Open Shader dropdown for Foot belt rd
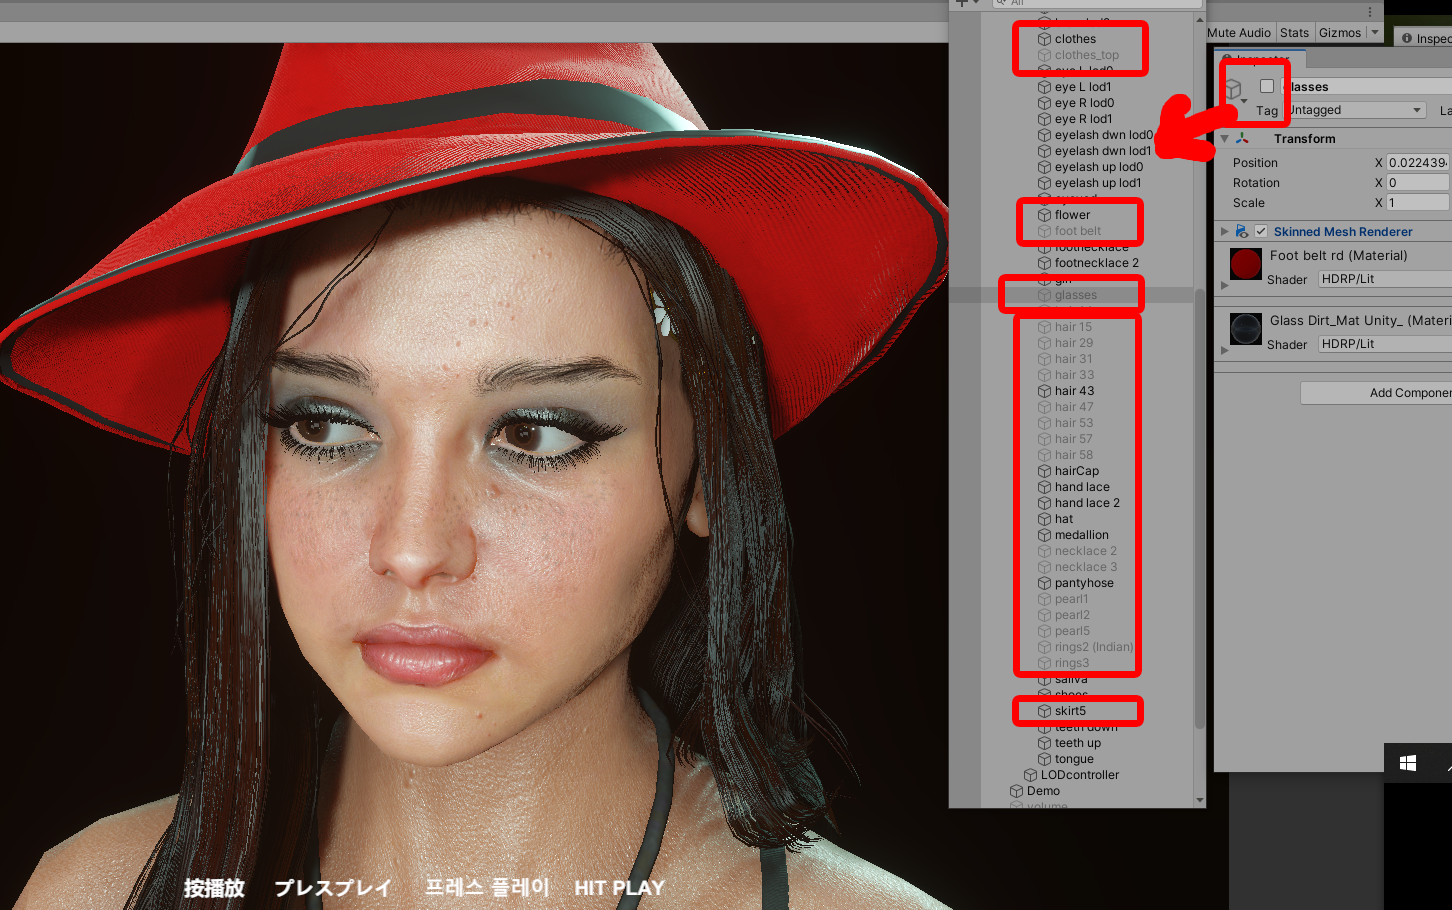Viewport: 1452px width, 910px height. (x=1385, y=279)
